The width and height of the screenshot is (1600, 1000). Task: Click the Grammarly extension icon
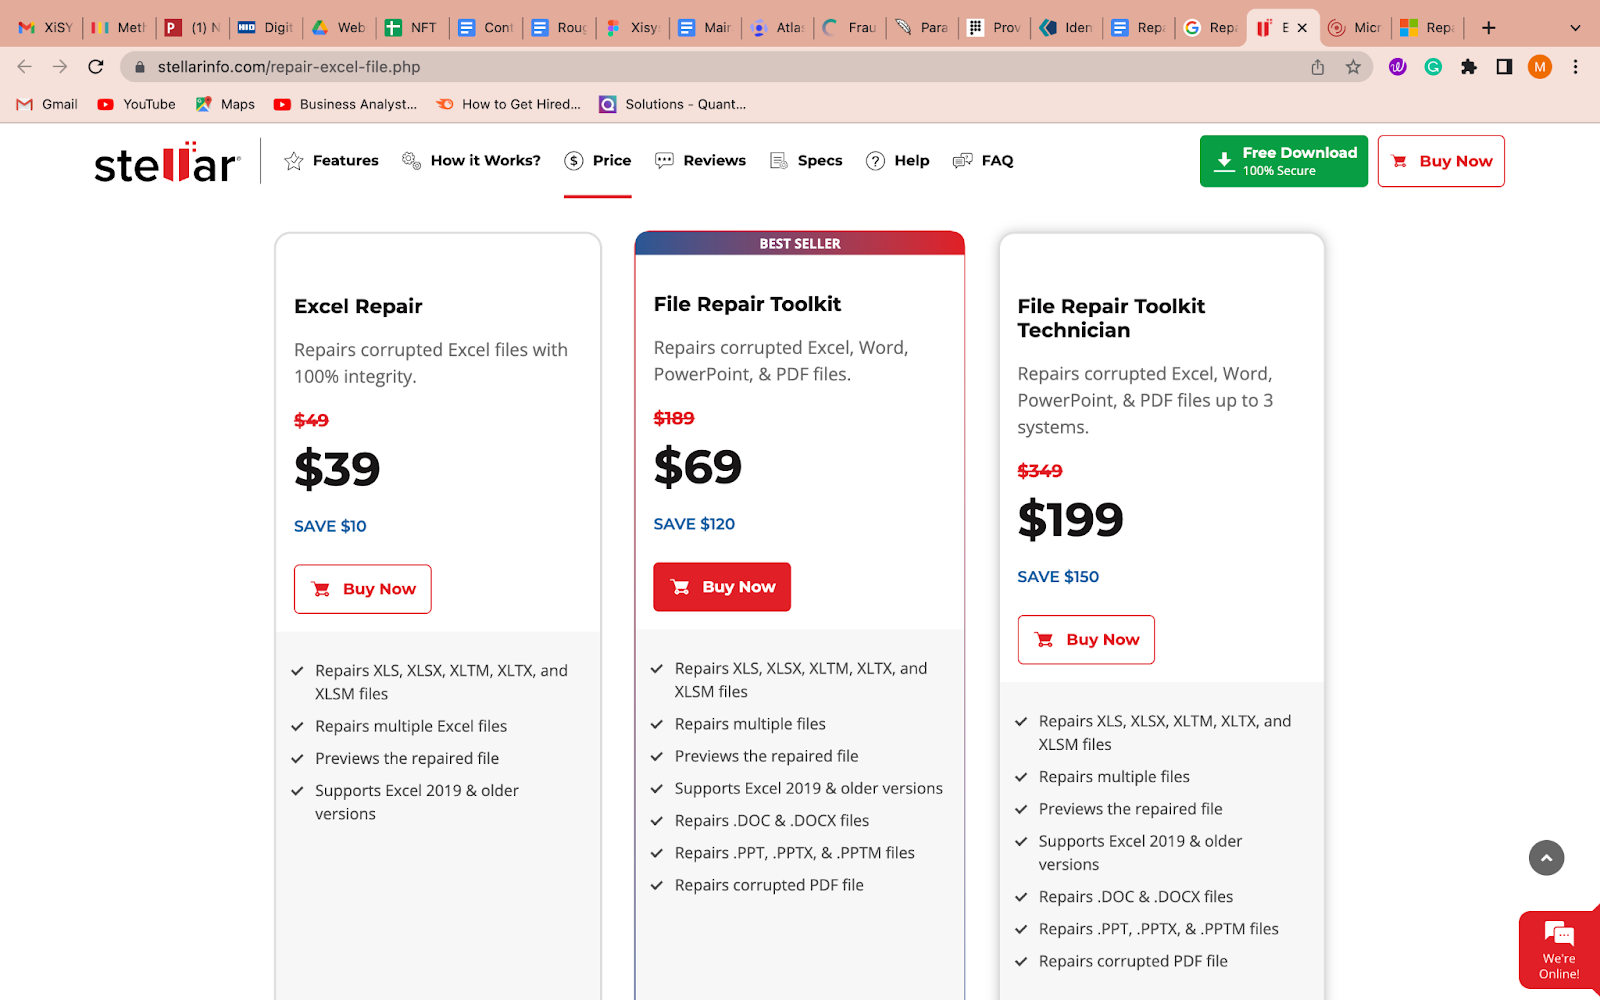pos(1433,67)
